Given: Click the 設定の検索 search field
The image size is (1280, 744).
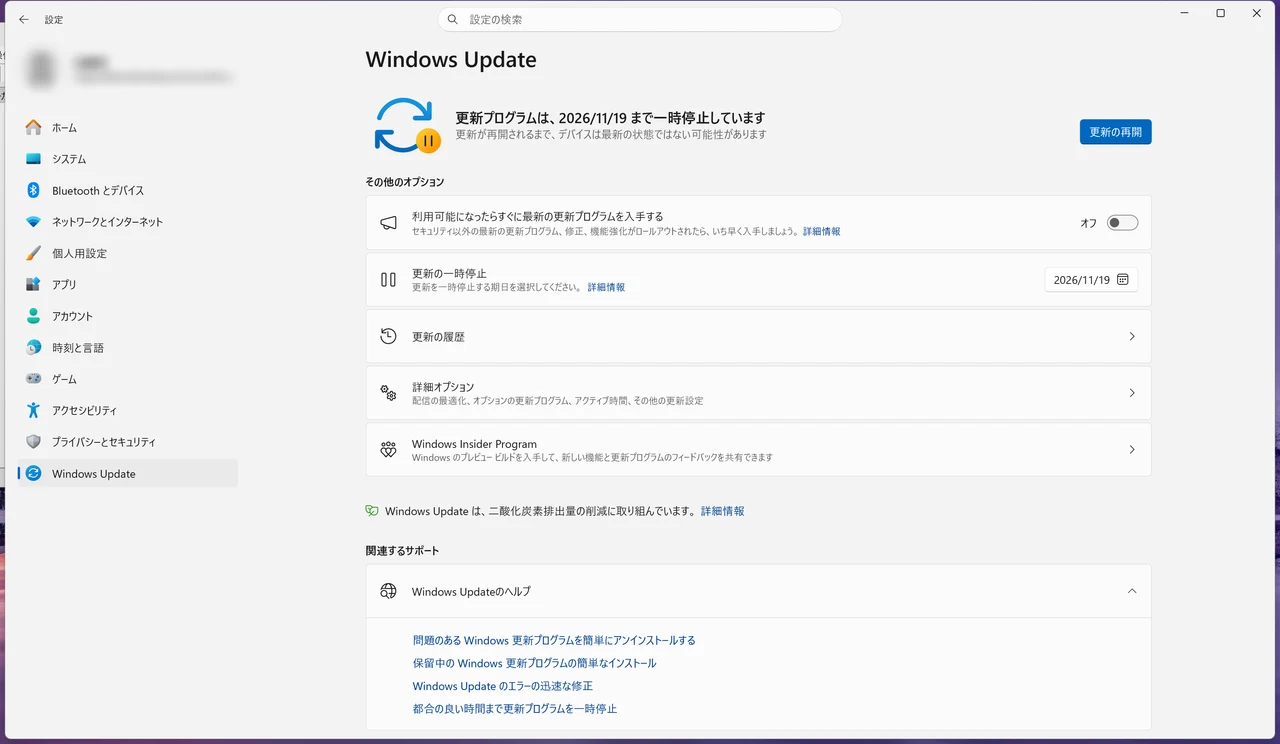Looking at the screenshot, I should click(x=640, y=19).
